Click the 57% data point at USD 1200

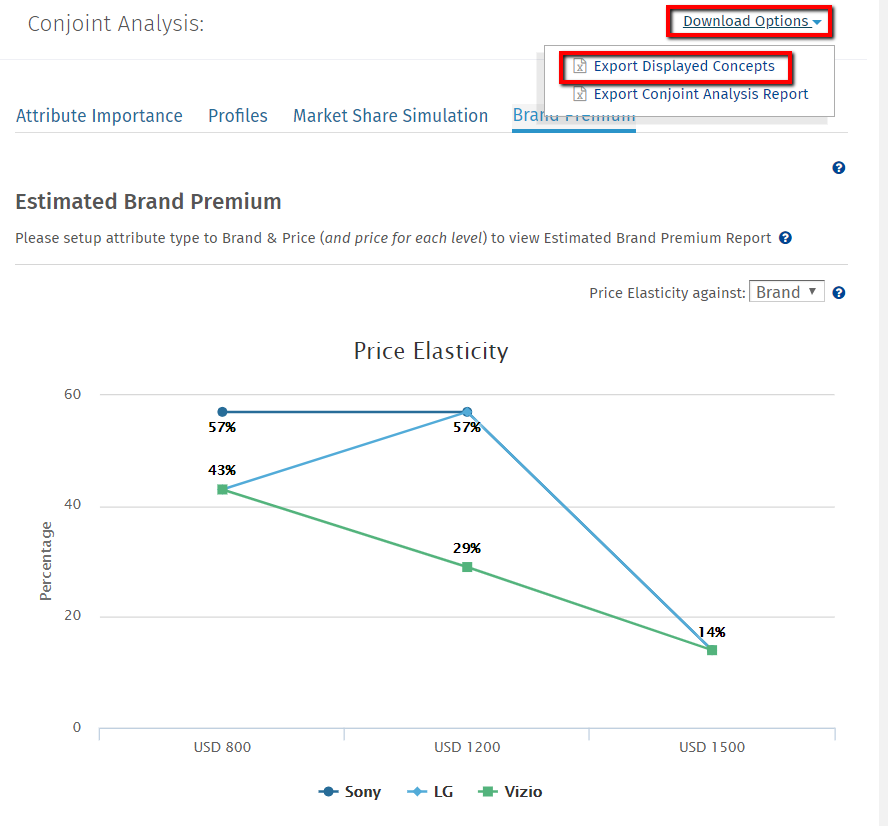point(467,412)
